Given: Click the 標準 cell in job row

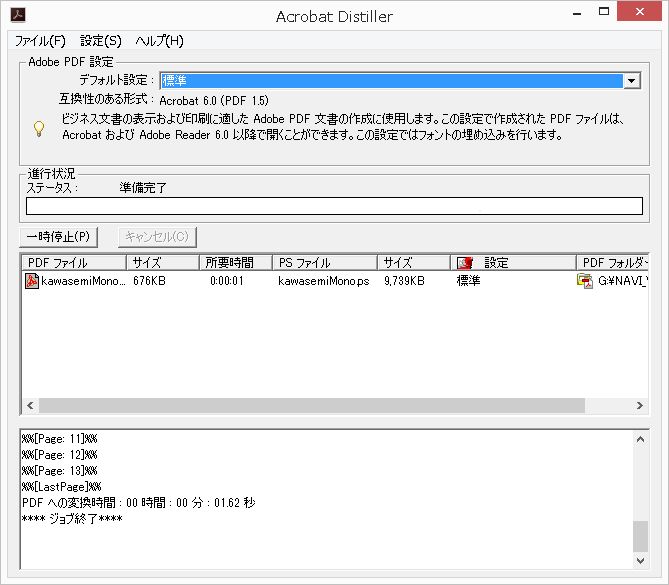Looking at the screenshot, I should 468,281.
